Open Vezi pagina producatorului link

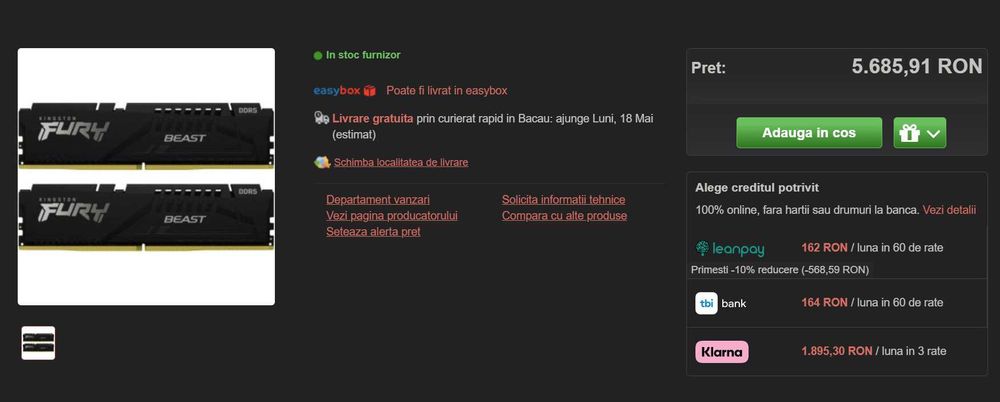[392, 216]
